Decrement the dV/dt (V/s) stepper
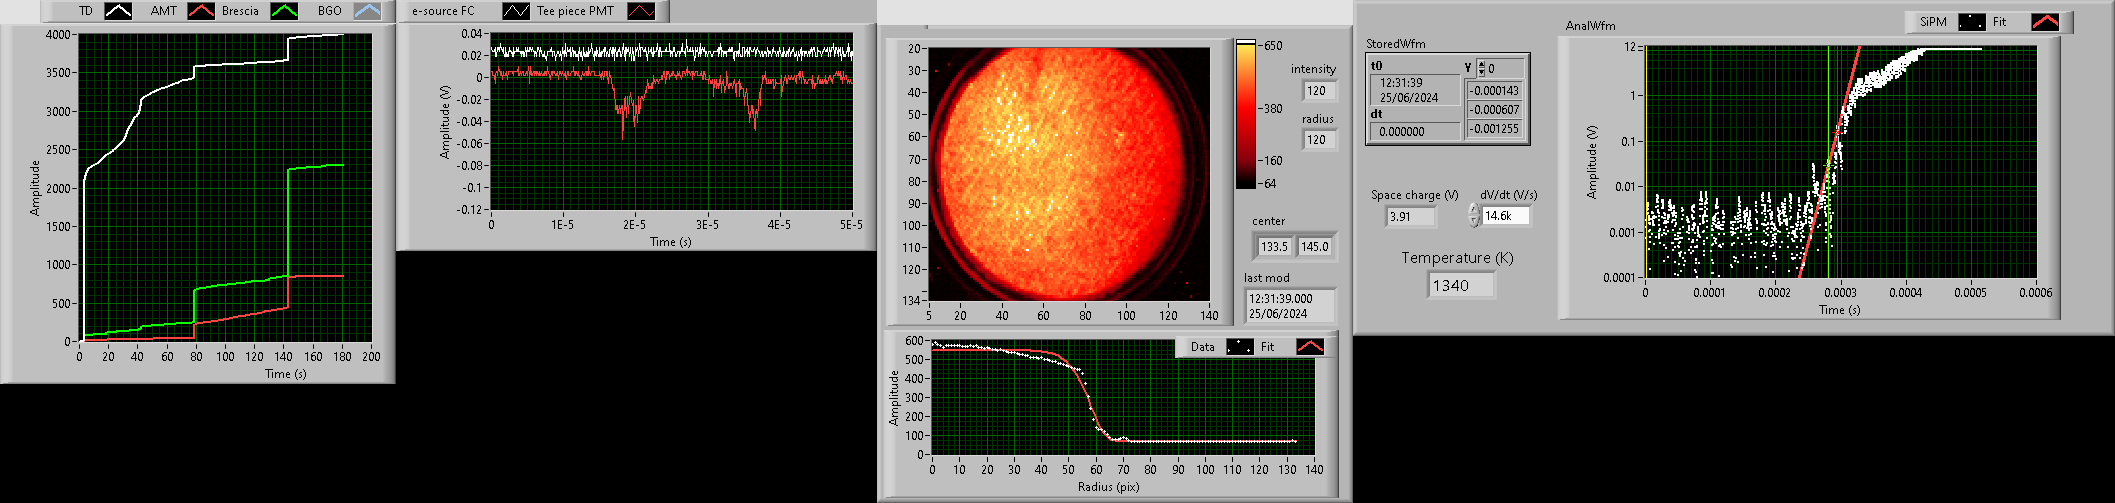Viewport: 2115px width, 503px height. pyautogui.click(x=1473, y=220)
